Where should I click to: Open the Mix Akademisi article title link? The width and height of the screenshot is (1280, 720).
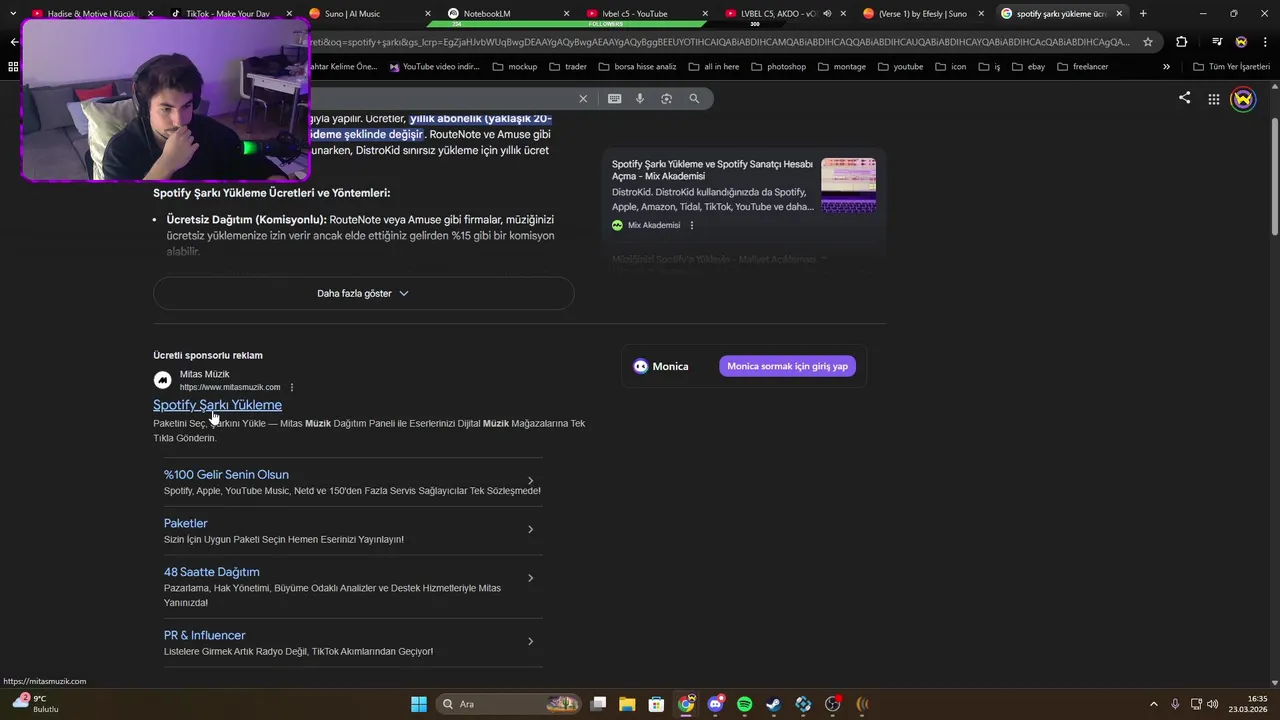click(712, 170)
